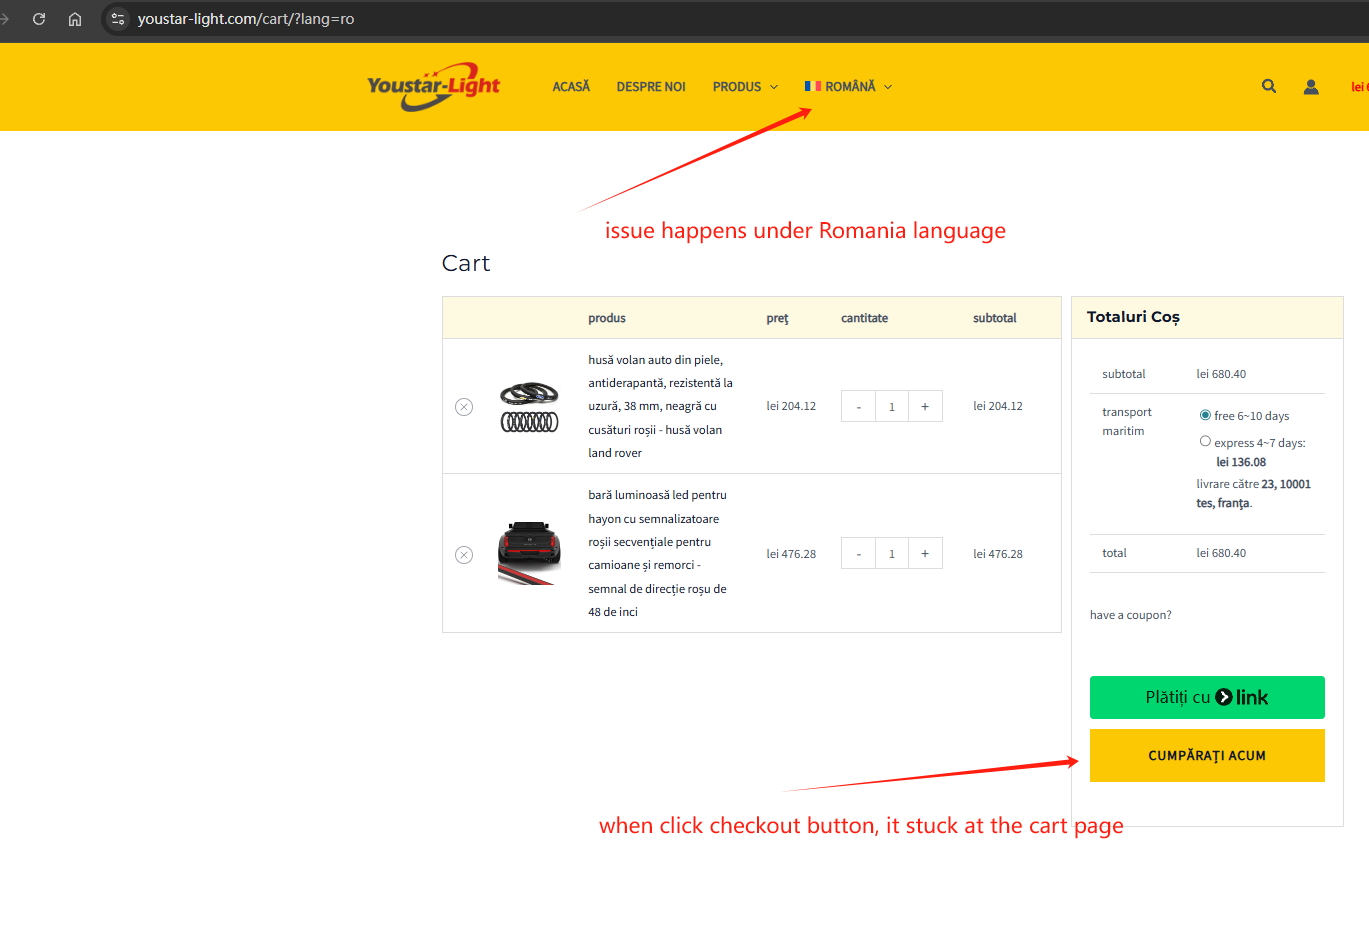Open the site search magnifier icon
Viewport: 1369px width, 936px height.
[1269, 87]
